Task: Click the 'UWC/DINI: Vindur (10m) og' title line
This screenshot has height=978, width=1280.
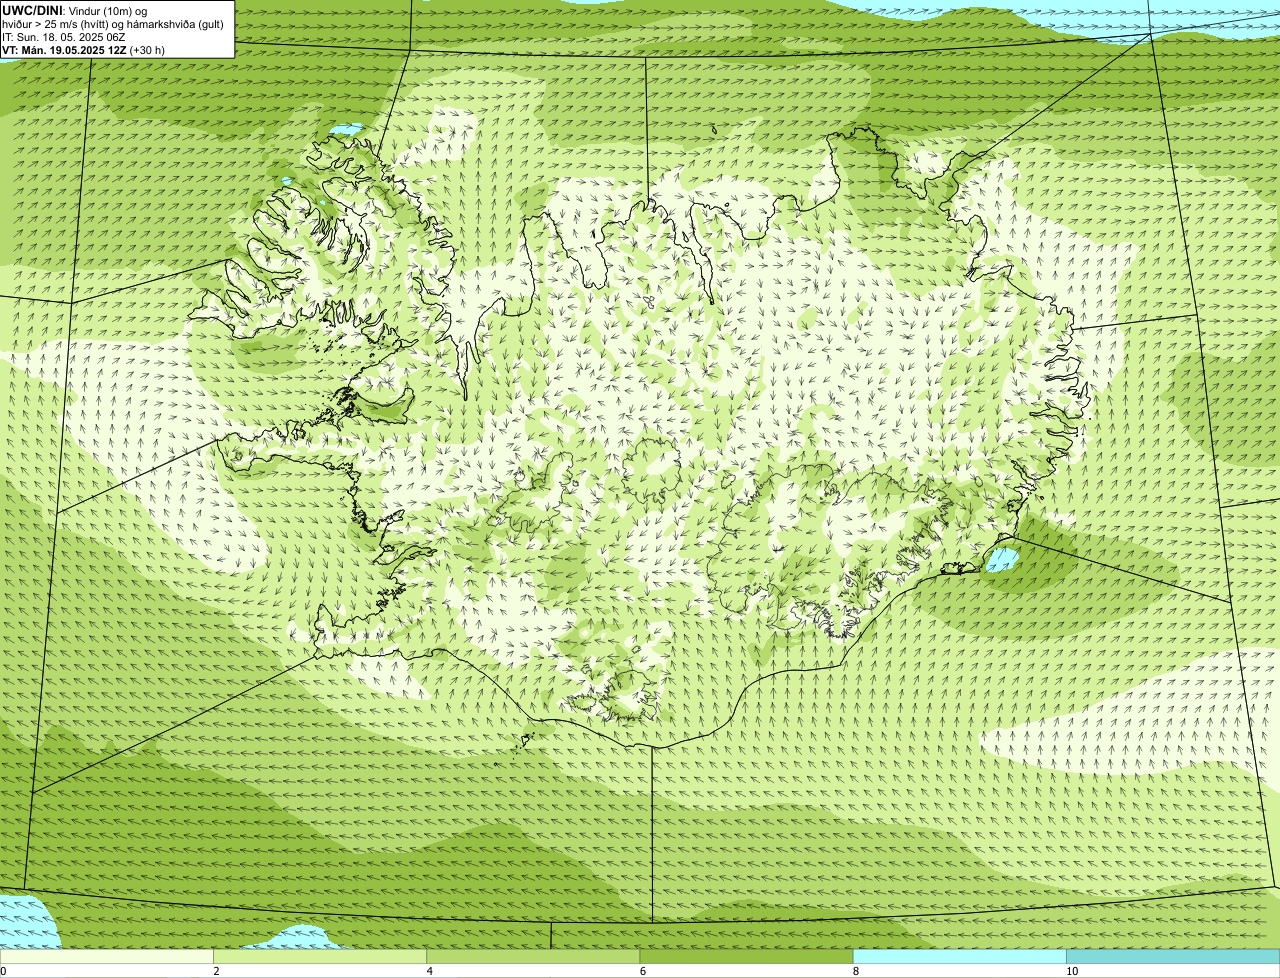Action: (75, 11)
